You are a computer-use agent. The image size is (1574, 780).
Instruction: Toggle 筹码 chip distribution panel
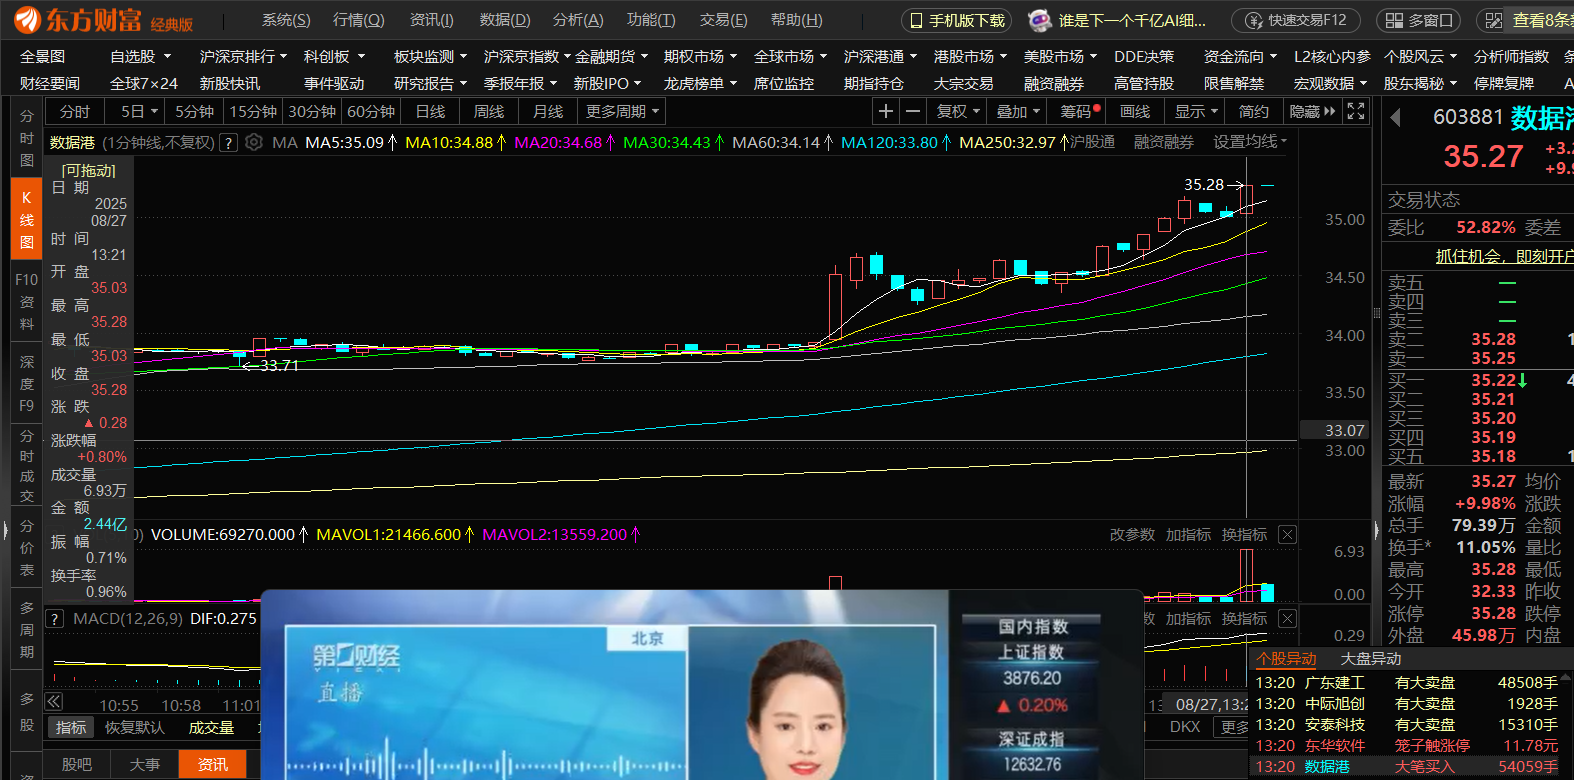tap(1080, 111)
